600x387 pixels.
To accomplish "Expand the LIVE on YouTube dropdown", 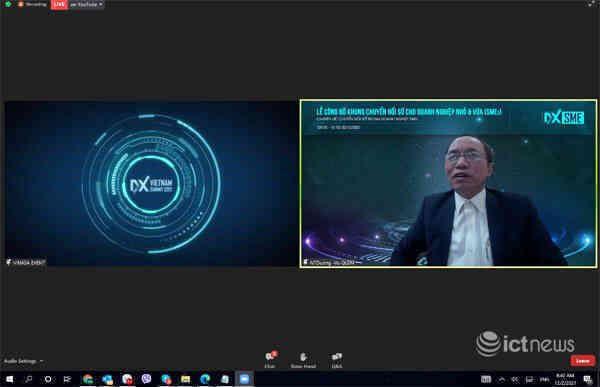I will [86, 4].
